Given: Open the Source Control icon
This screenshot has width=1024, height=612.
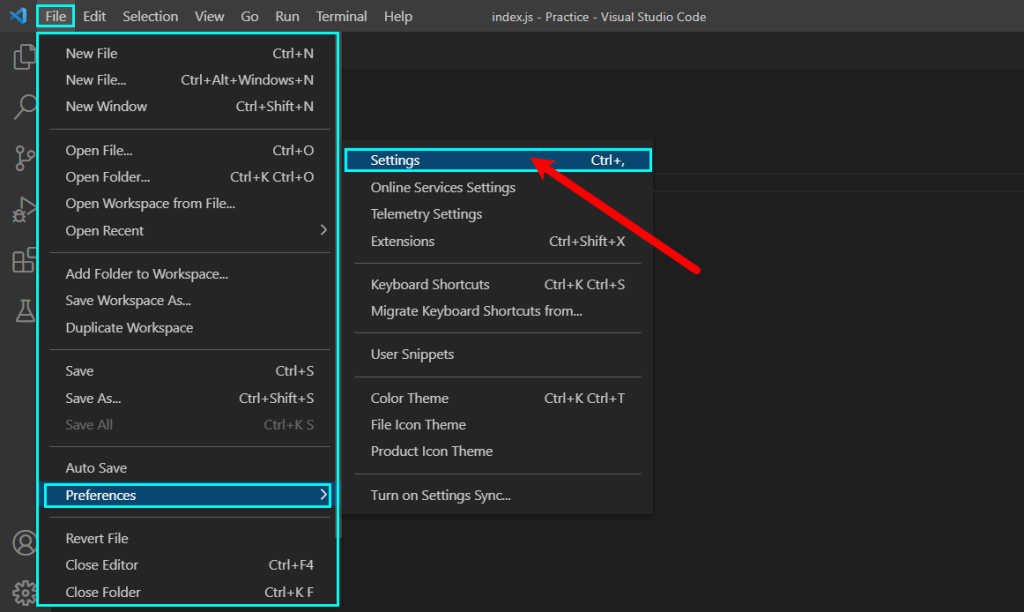Looking at the screenshot, I should [x=23, y=158].
